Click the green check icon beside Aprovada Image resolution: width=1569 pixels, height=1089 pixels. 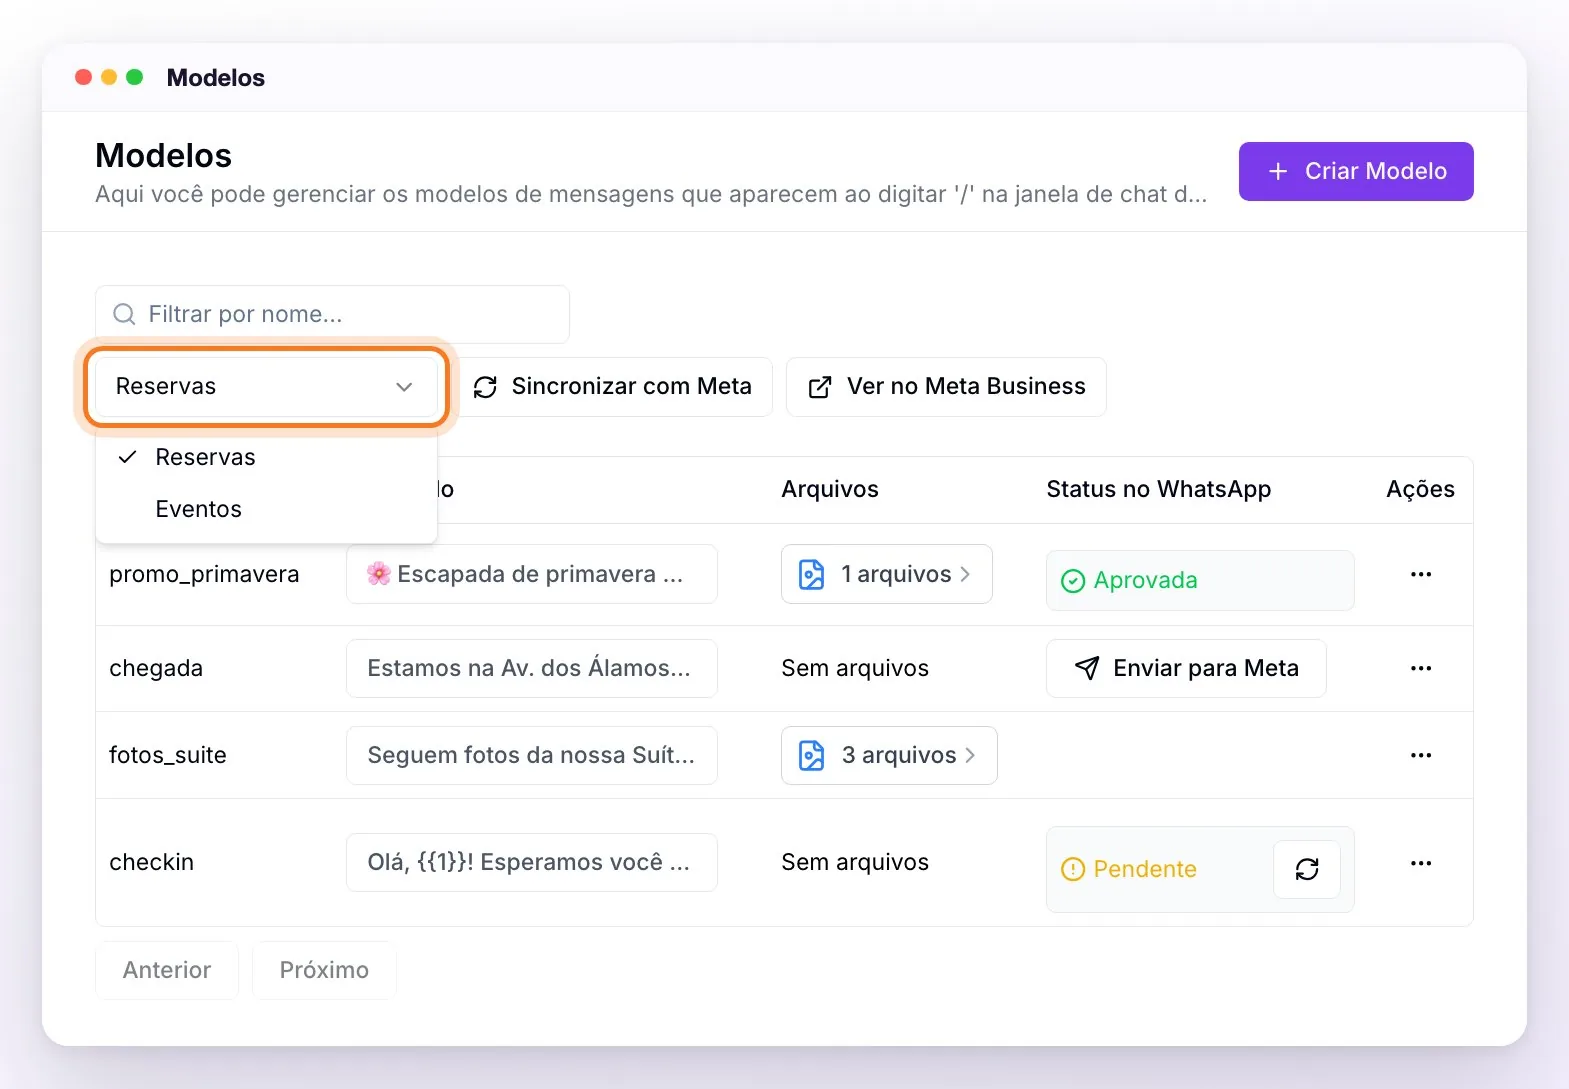[1073, 581]
